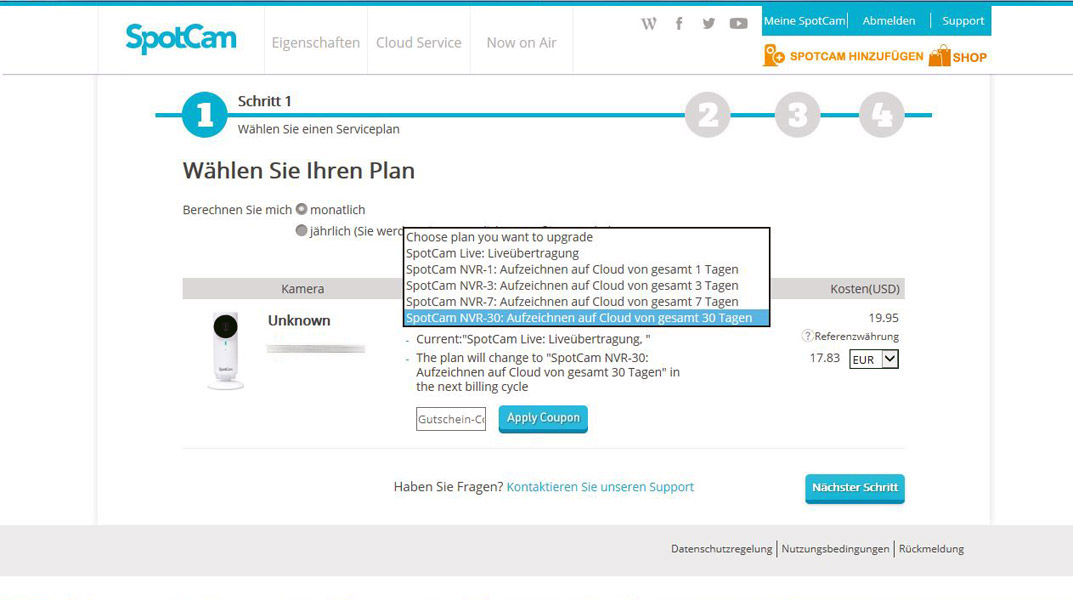
Task: Click the Referenzwährung label
Action: click(857, 336)
